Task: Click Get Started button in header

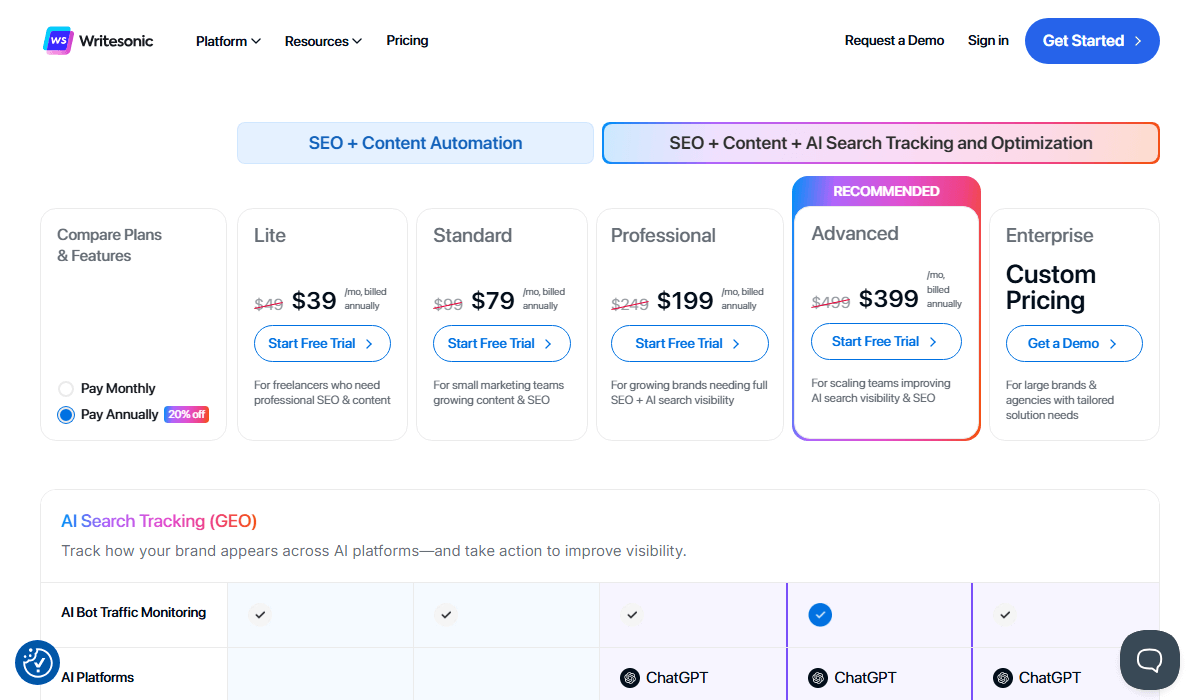Action: point(1091,41)
